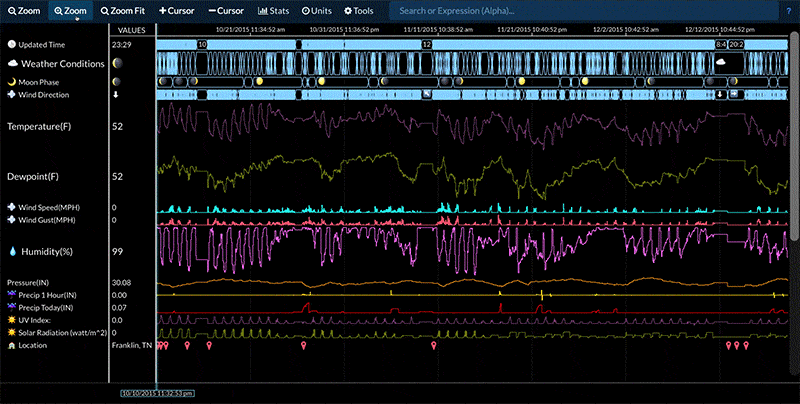Click the clock icon beside Updated Time
The width and height of the screenshot is (800, 404).
[12, 44]
